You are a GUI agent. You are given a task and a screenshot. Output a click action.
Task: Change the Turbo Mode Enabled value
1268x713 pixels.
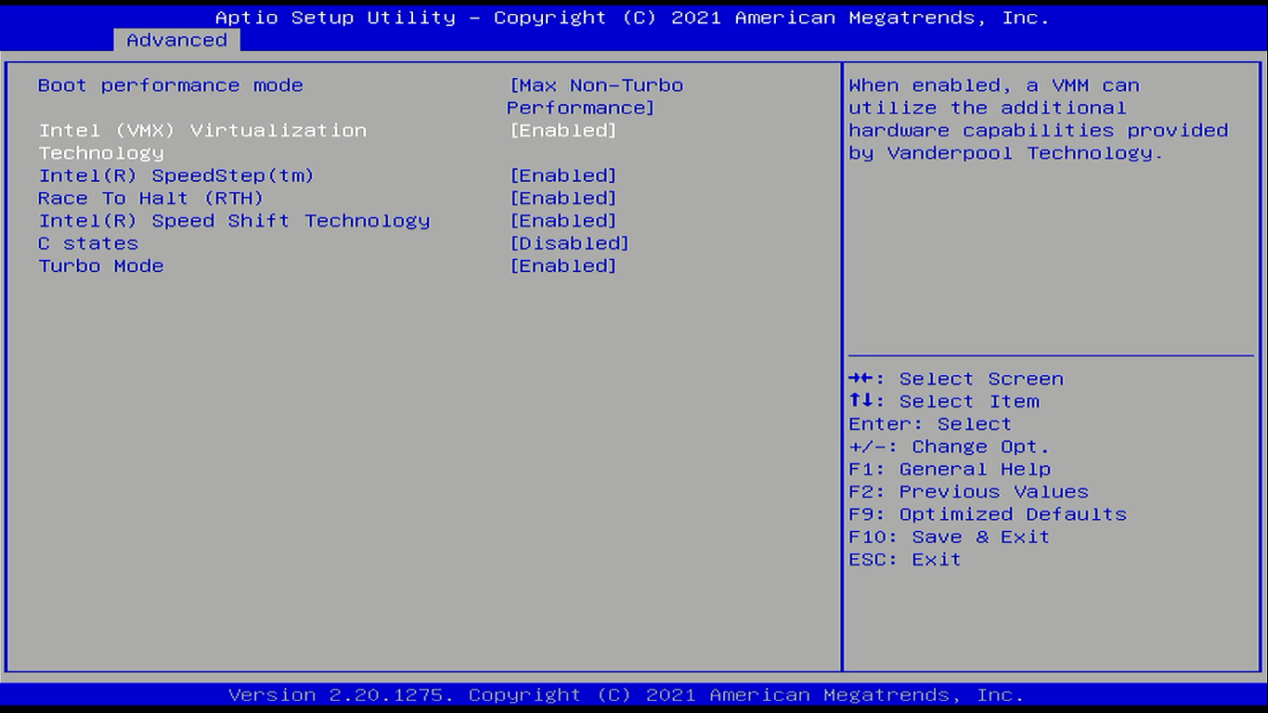[x=563, y=267]
